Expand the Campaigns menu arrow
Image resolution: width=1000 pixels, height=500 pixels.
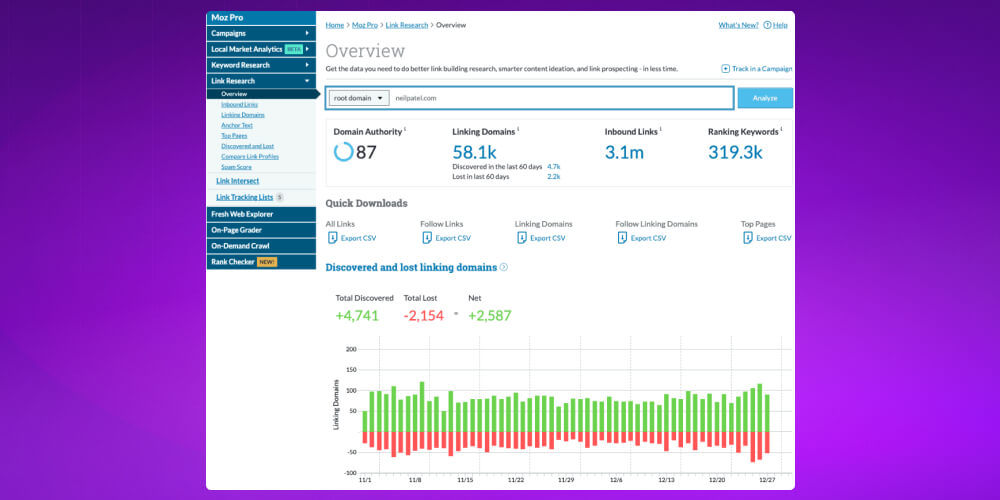pyautogui.click(x=307, y=33)
